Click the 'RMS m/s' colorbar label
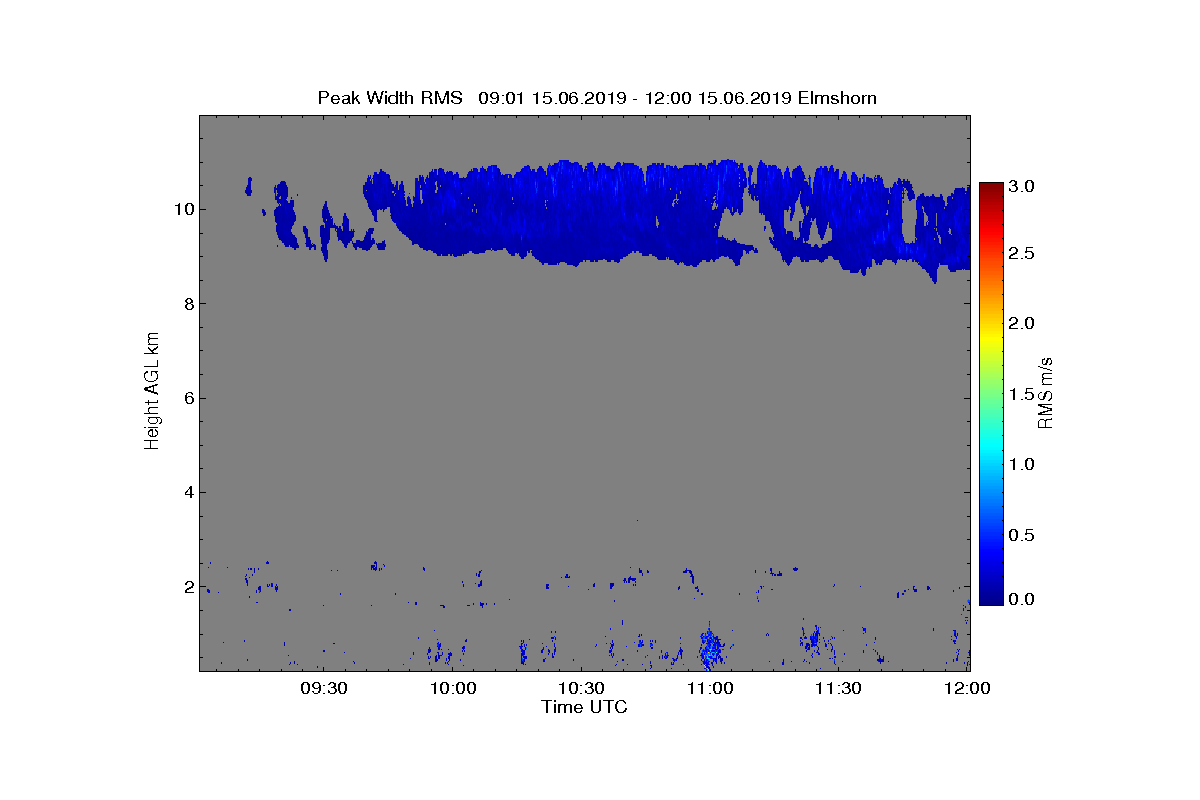 [x=1046, y=391]
